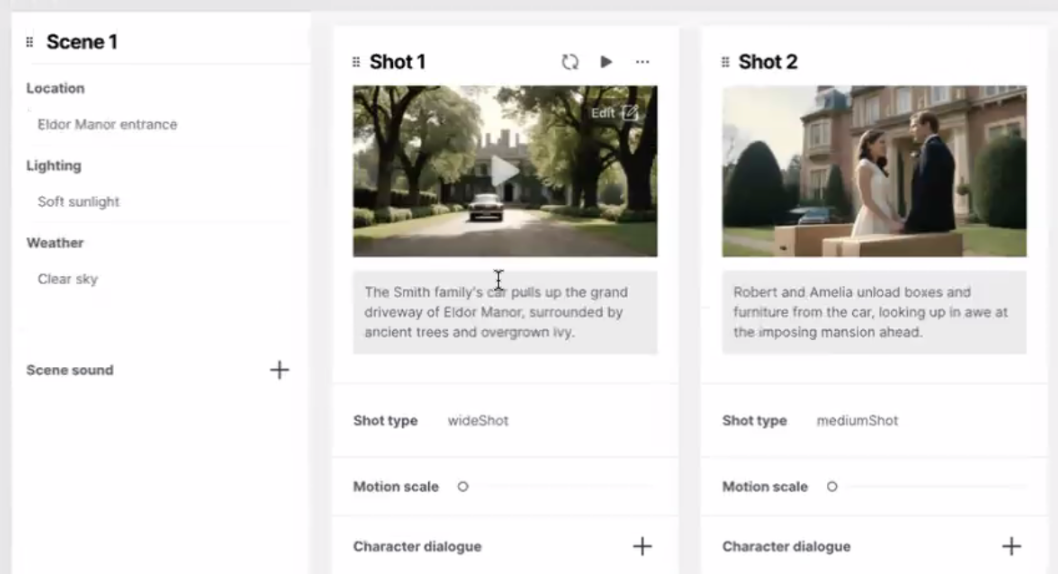Open the Shot 2 shot type mediumShot selector

click(857, 421)
